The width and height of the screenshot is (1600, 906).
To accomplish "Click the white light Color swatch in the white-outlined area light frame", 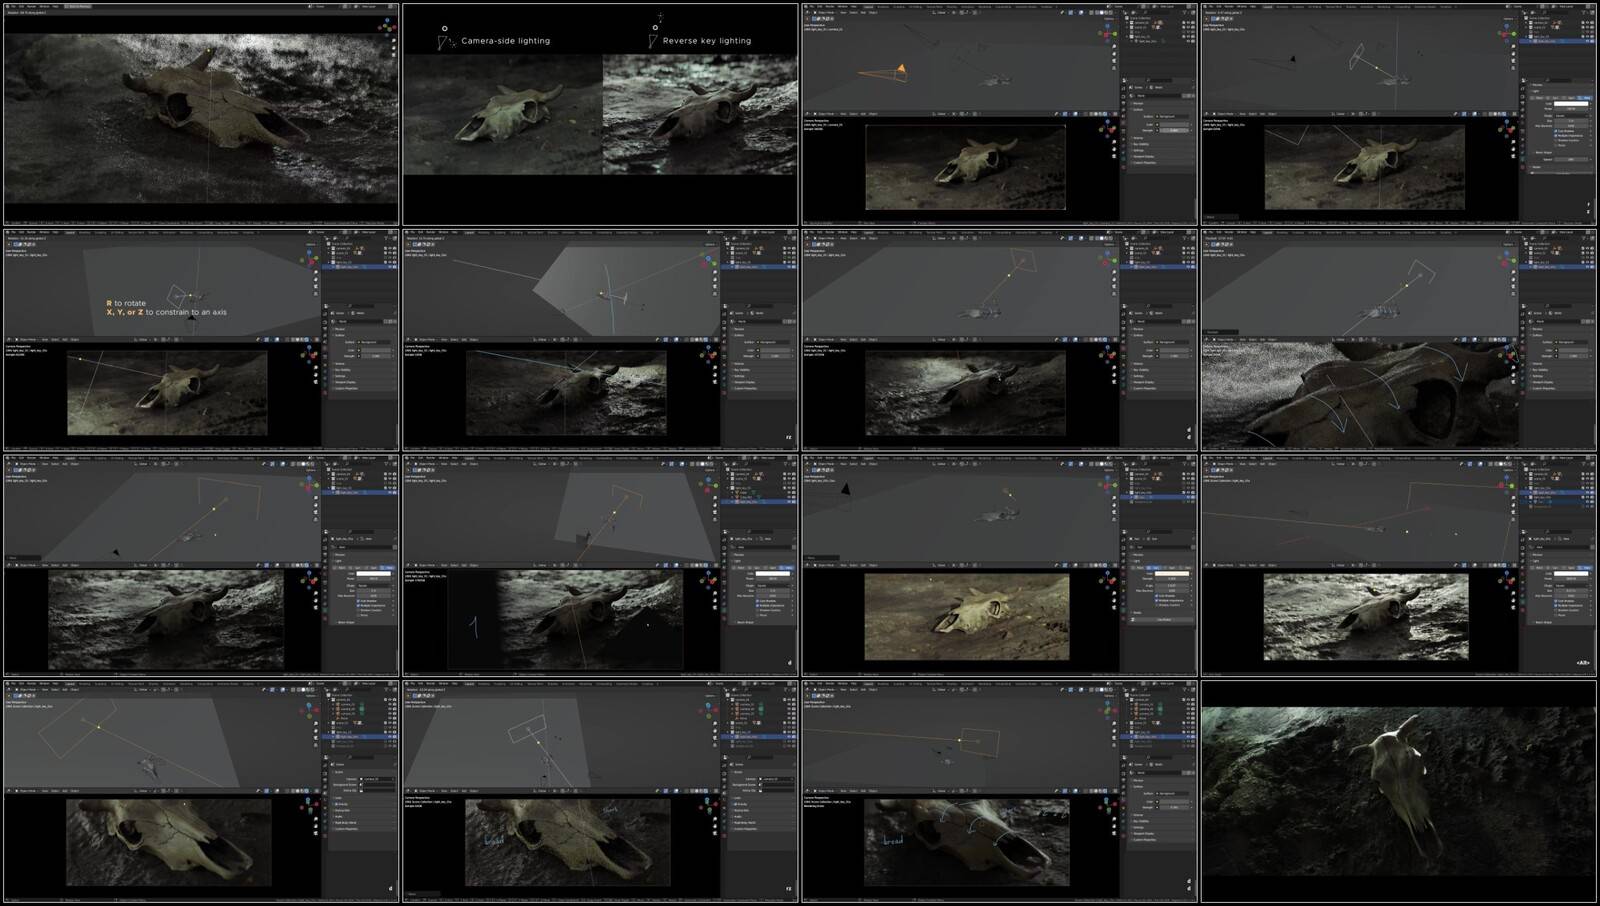I will 1572,102.
